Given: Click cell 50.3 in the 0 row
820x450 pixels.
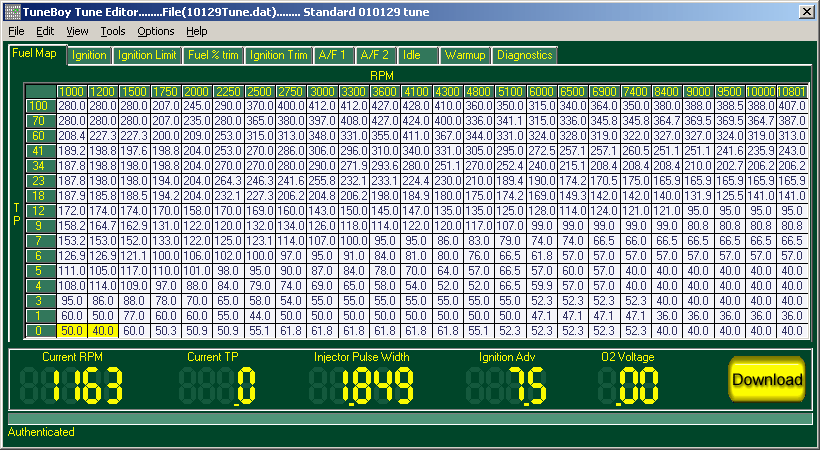Looking at the screenshot, I should (166, 331).
